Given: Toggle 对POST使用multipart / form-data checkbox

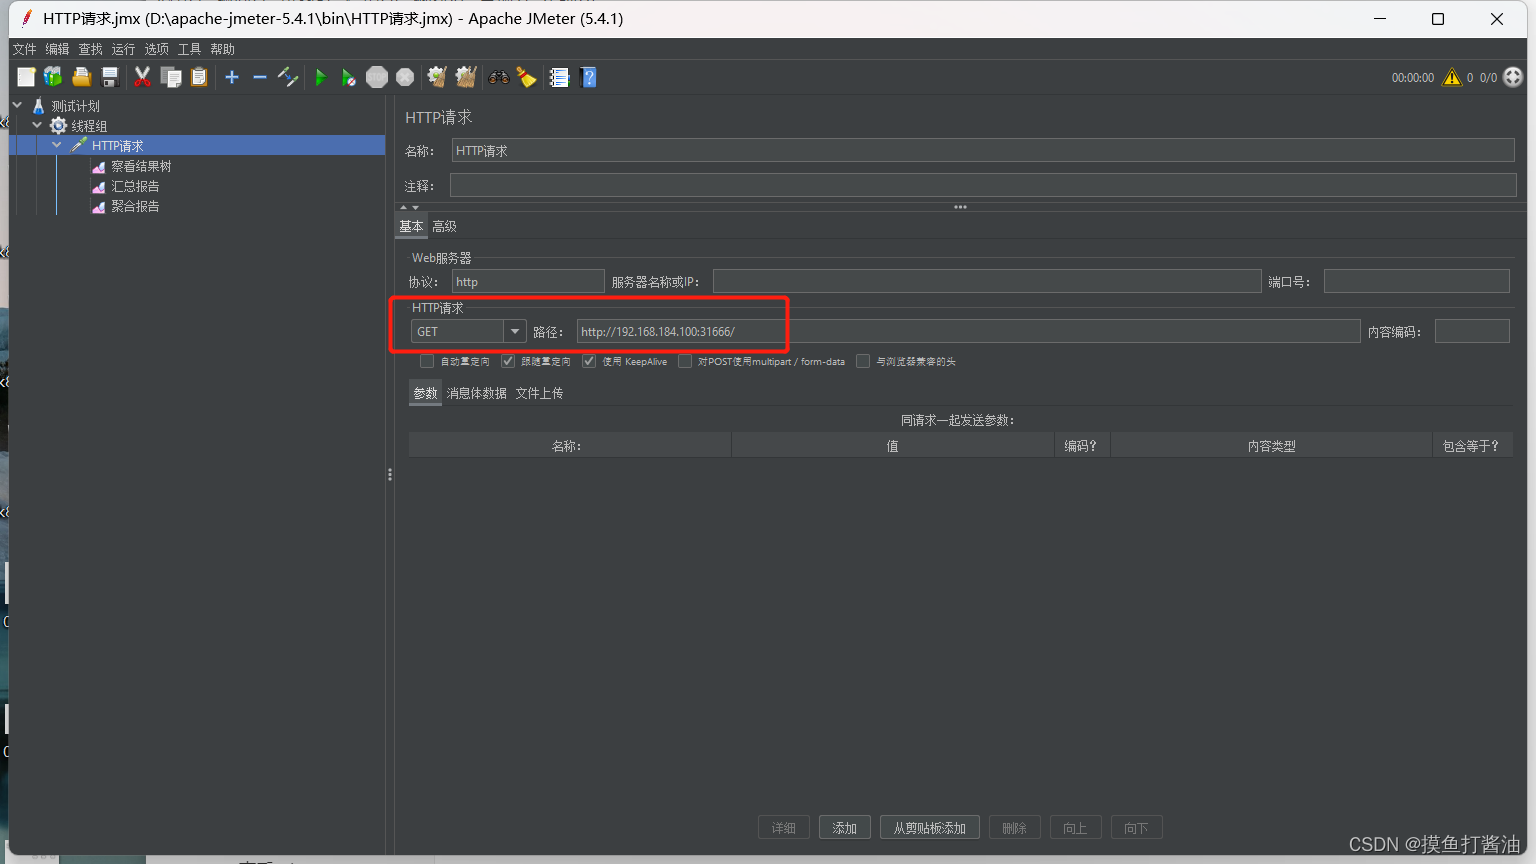Looking at the screenshot, I should (685, 361).
